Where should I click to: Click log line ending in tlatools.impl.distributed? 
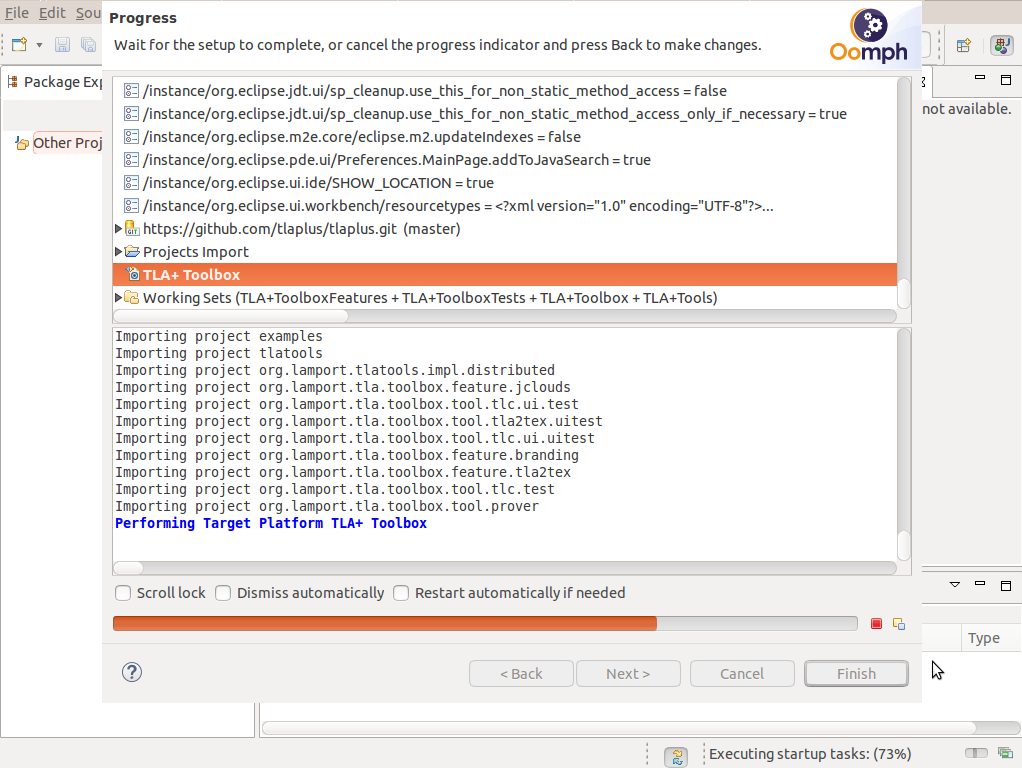click(335, 370)
